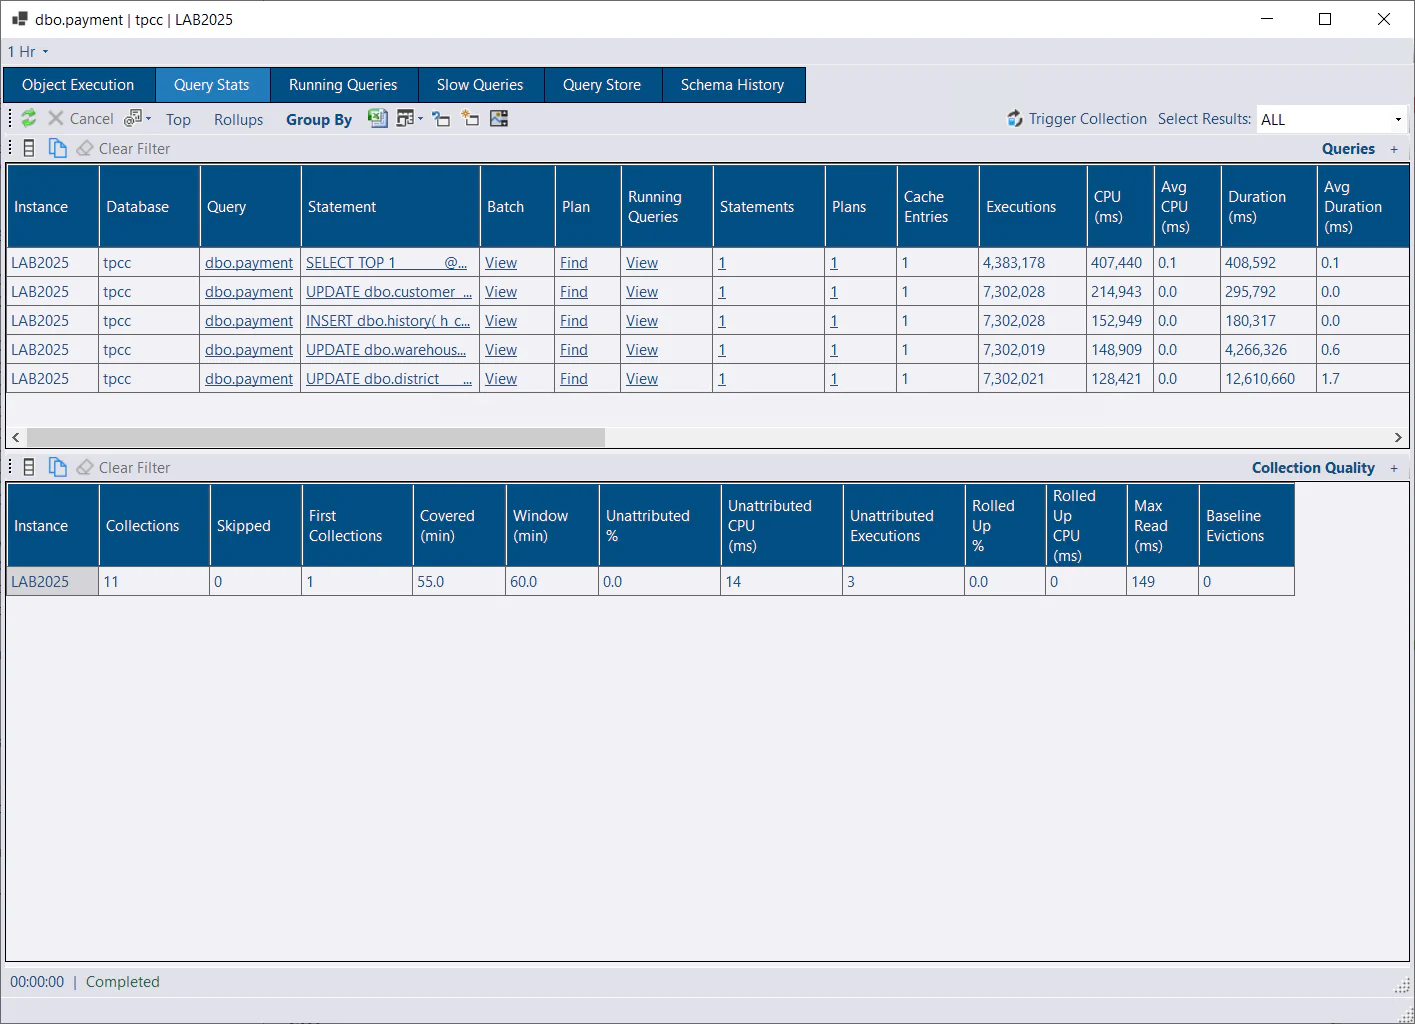
Task: Click the app icon in the title bar
Action: click(x=19, y=19)
